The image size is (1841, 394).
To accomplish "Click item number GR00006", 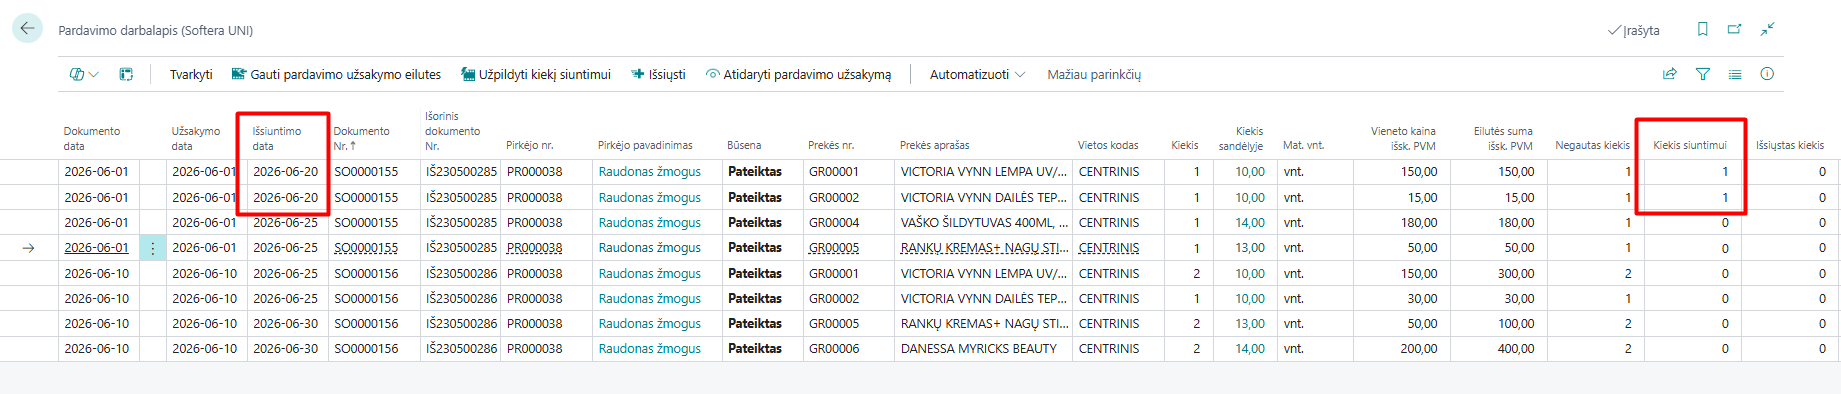I will click(834, 348).
